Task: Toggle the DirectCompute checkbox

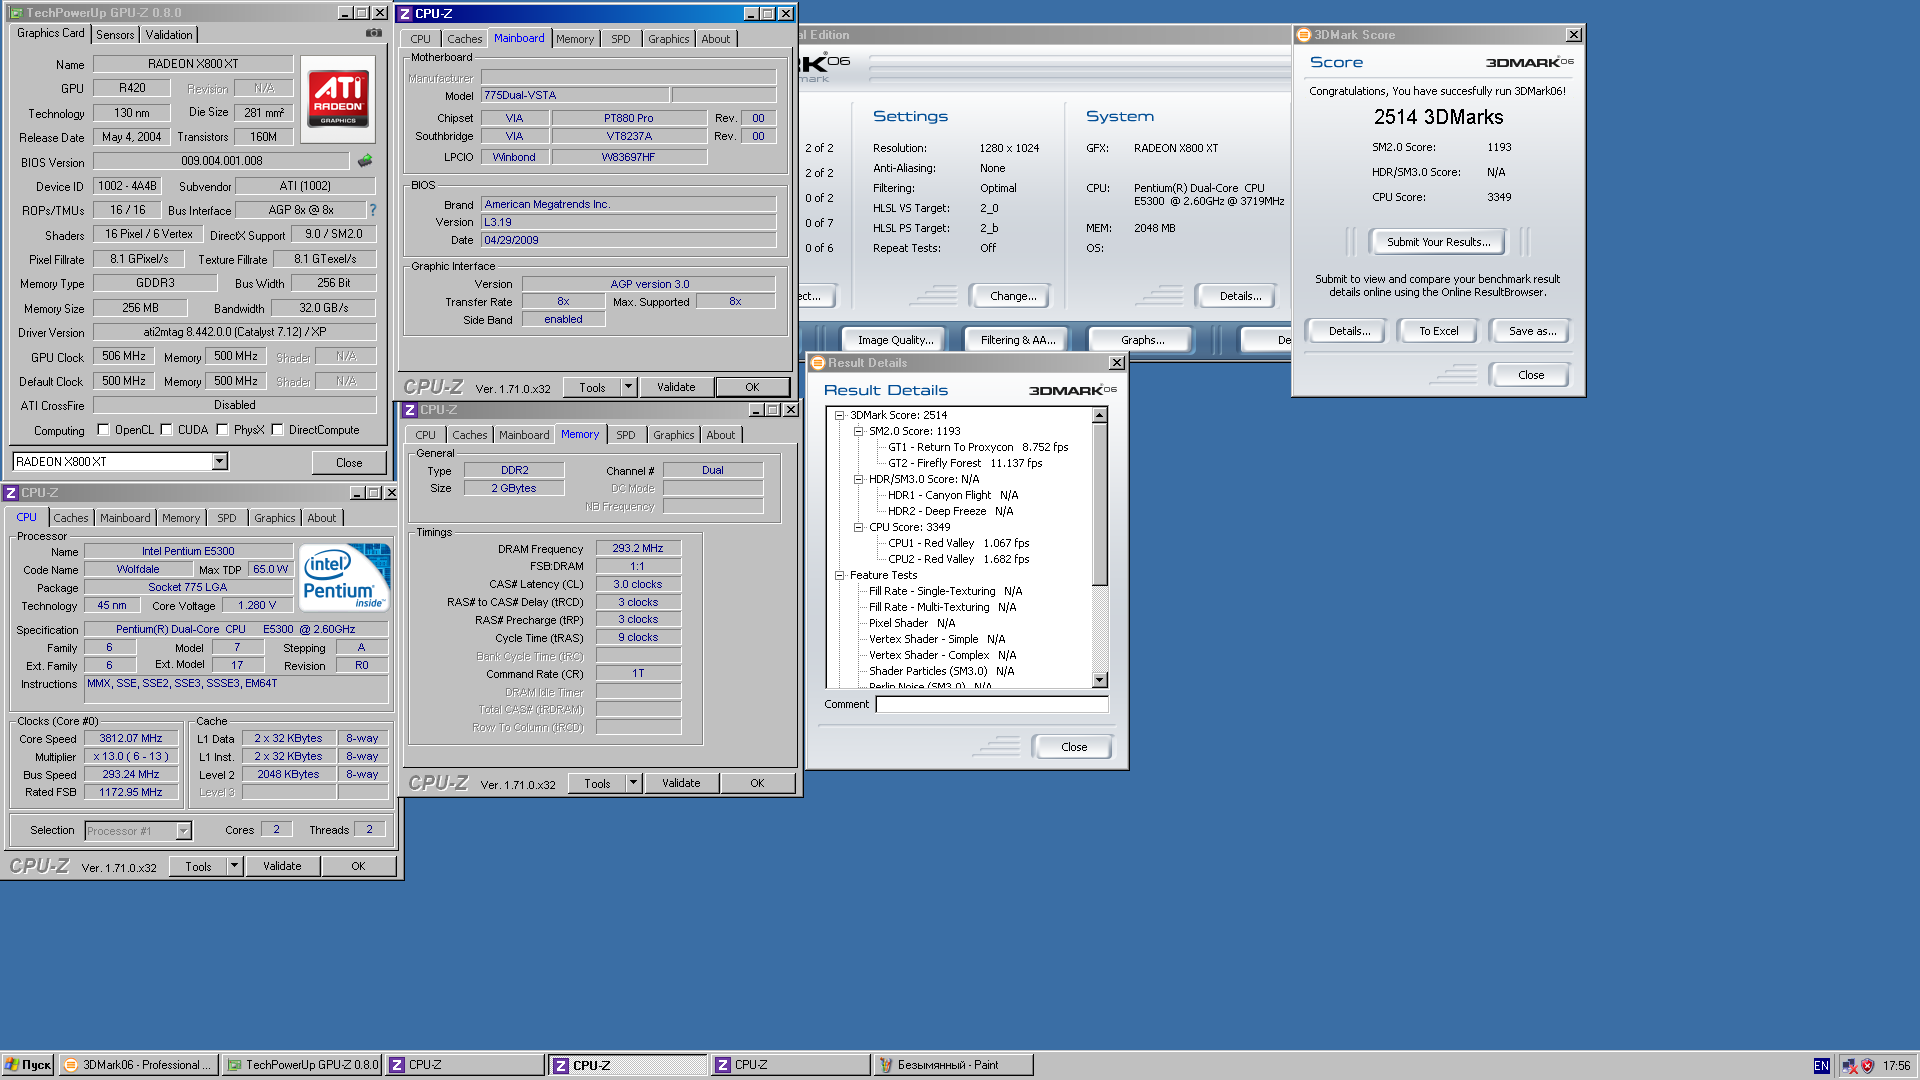Action: click(x=277, y=430)
